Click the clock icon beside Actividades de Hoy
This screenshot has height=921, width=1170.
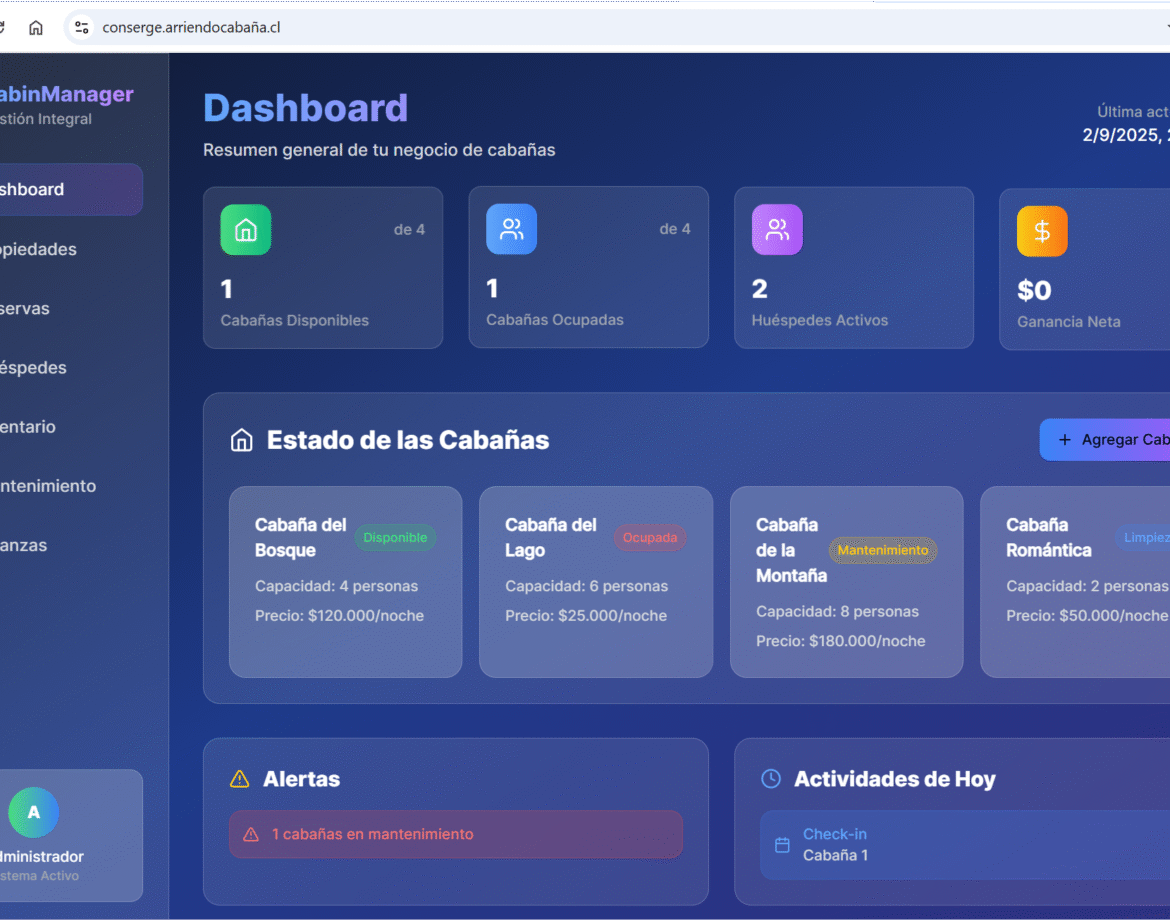pyautogui.click(x=770, y=779)
